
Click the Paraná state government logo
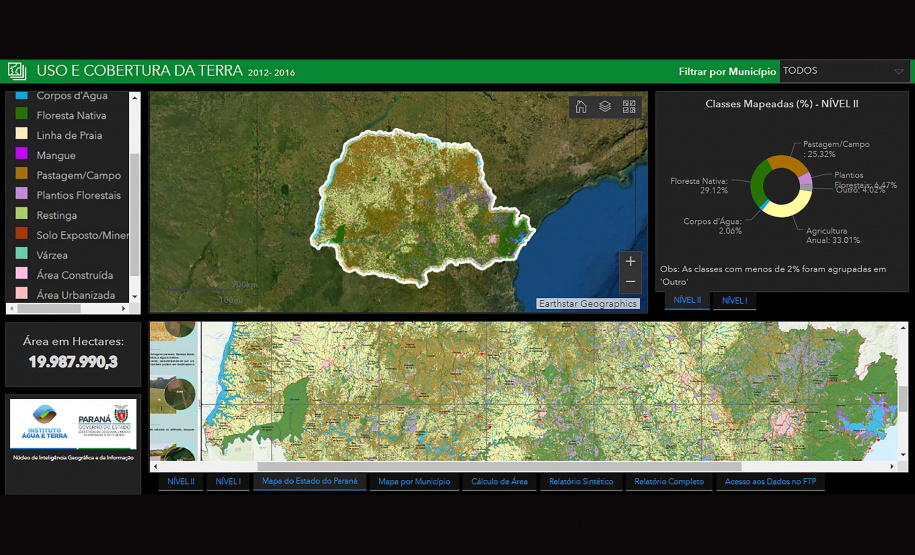point(104,422)
